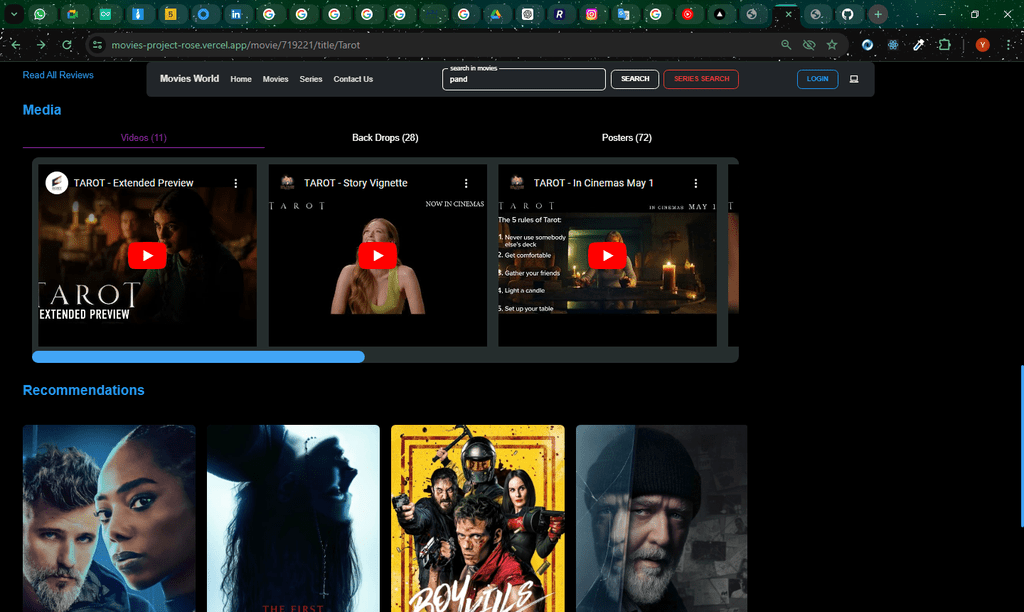Open the Google Translate tab
The height and width of the screenshot is (612, 1024).
pyautogui.click(x=624, y=14)
